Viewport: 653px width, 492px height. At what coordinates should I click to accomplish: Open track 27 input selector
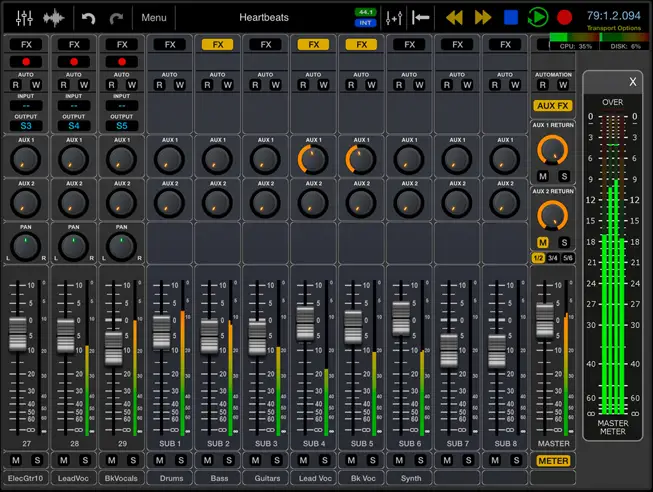coord(26,106)
